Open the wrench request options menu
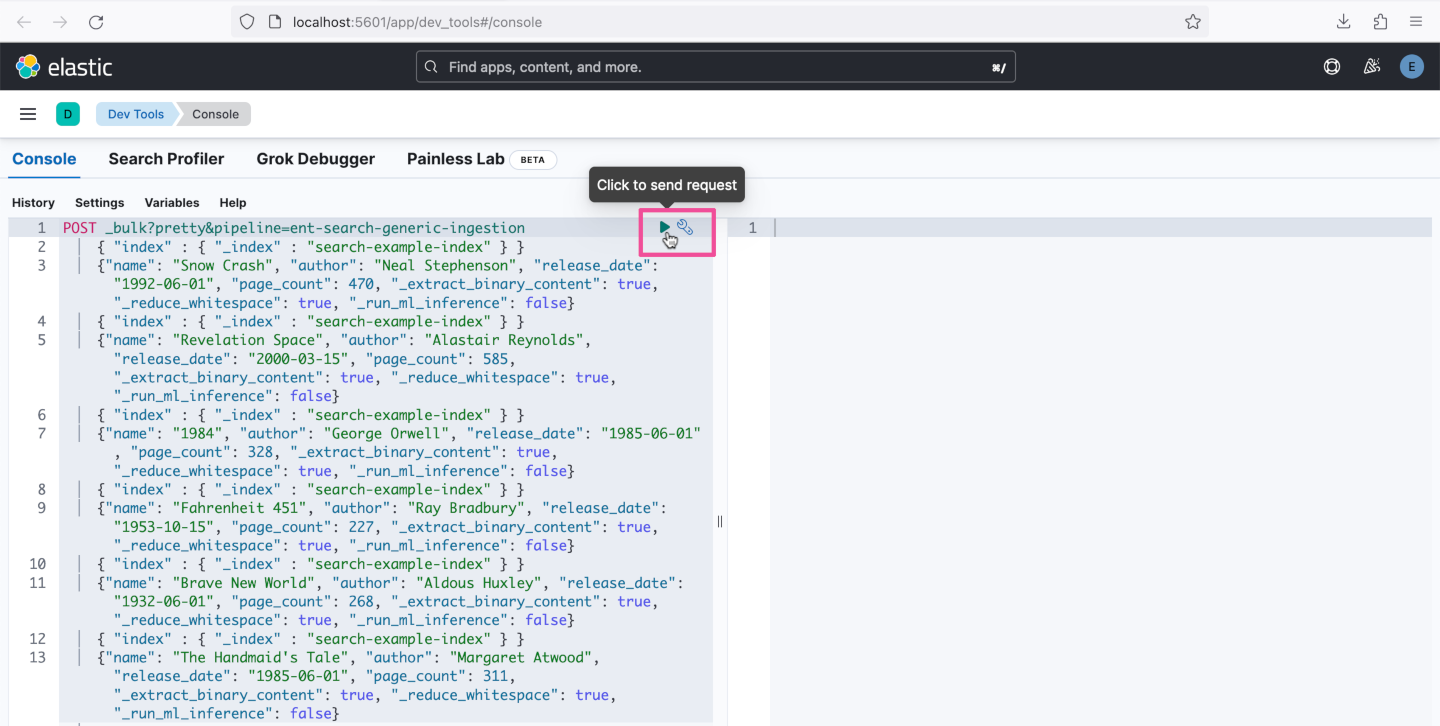Viewport: 1440px width, 726px height. click(x=685, y=228)
